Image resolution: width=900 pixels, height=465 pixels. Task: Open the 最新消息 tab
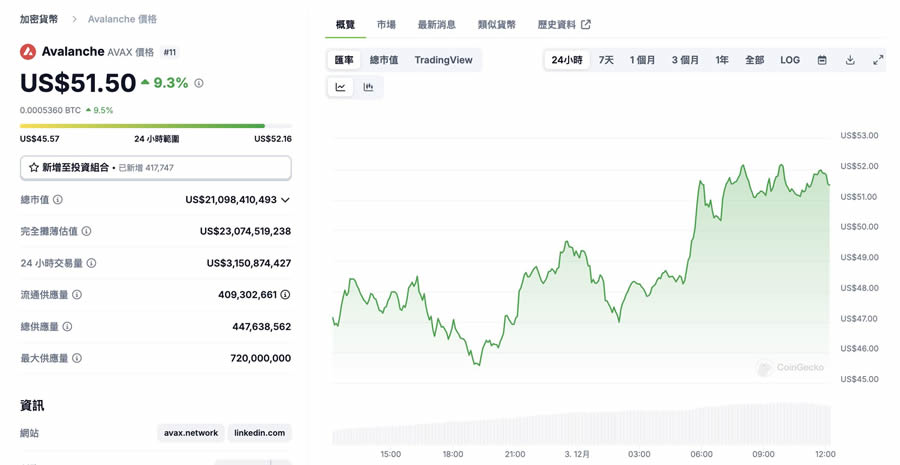[437, 25]
